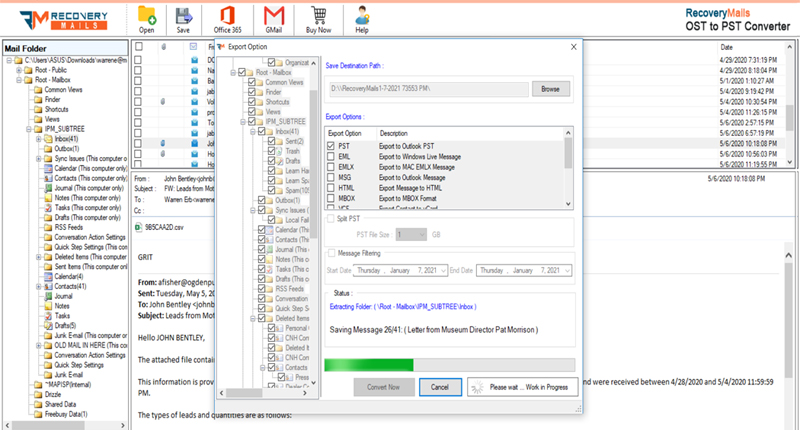The height and width of the screenshot is (430, 800).
Task: Click busy spinner beside Work in Progress
Action: pos(477,387)
